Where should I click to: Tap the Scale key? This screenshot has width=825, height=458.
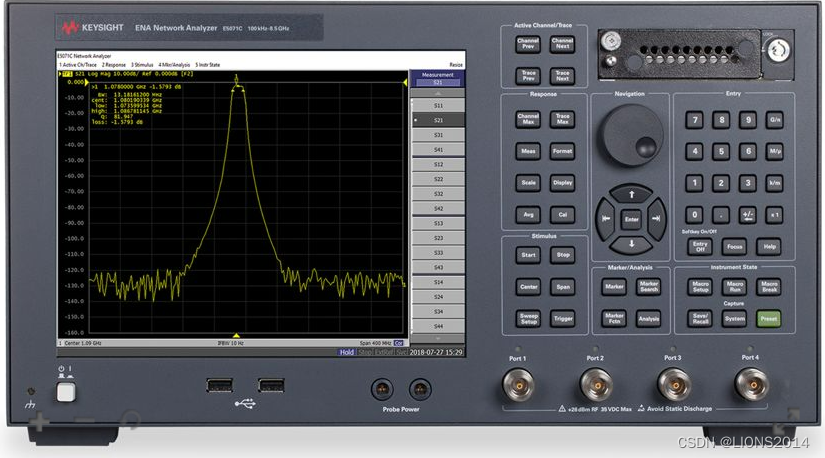[528, 183]
